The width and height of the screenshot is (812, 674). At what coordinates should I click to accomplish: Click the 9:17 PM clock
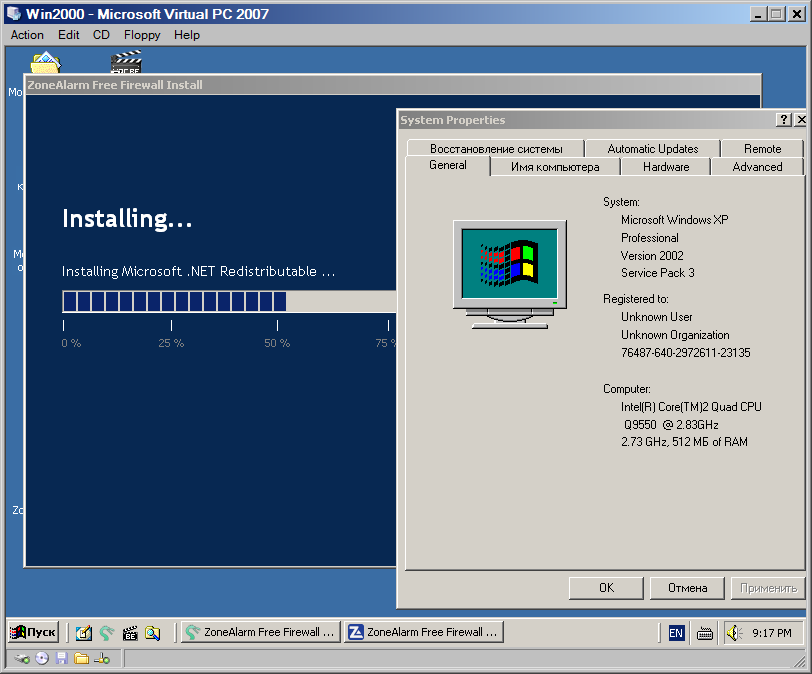point(772,633)
